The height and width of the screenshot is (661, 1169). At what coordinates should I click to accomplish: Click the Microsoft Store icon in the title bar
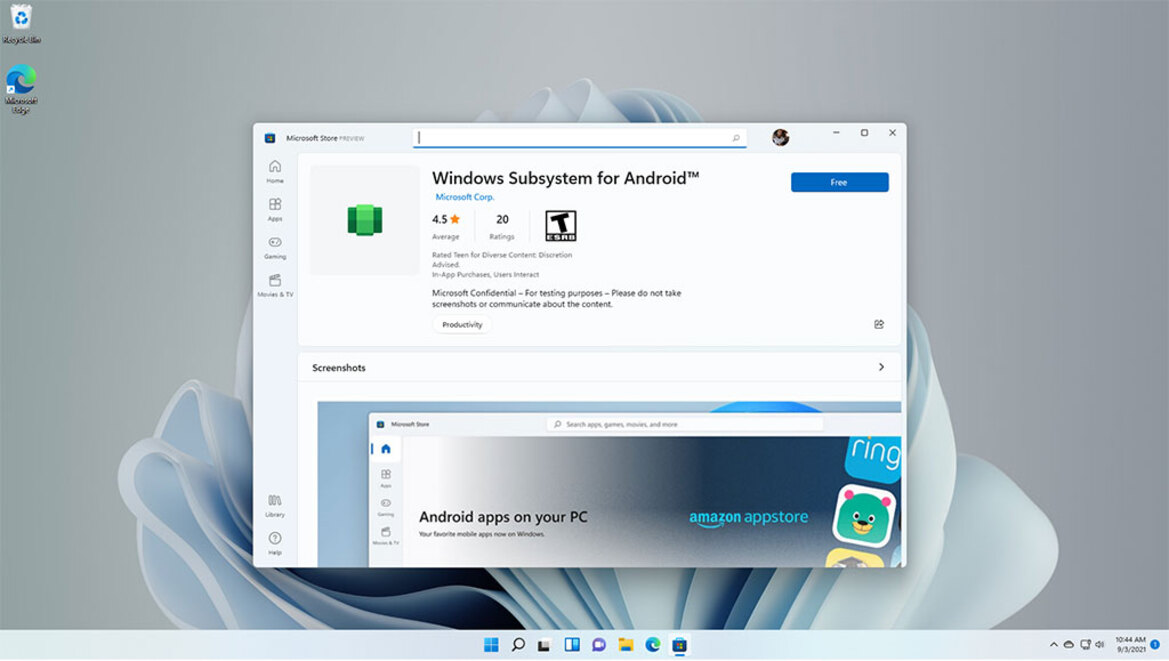click(270, 138)
